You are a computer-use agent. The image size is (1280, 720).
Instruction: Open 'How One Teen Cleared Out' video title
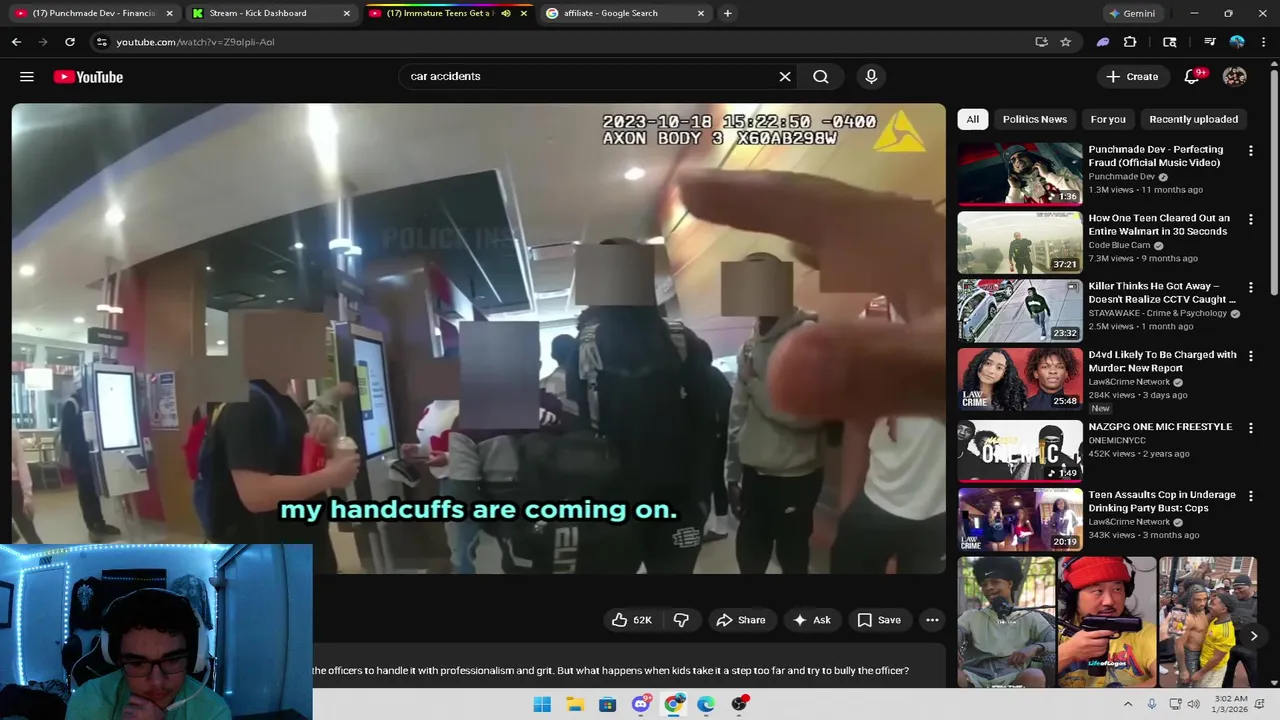coord(1159,224)
